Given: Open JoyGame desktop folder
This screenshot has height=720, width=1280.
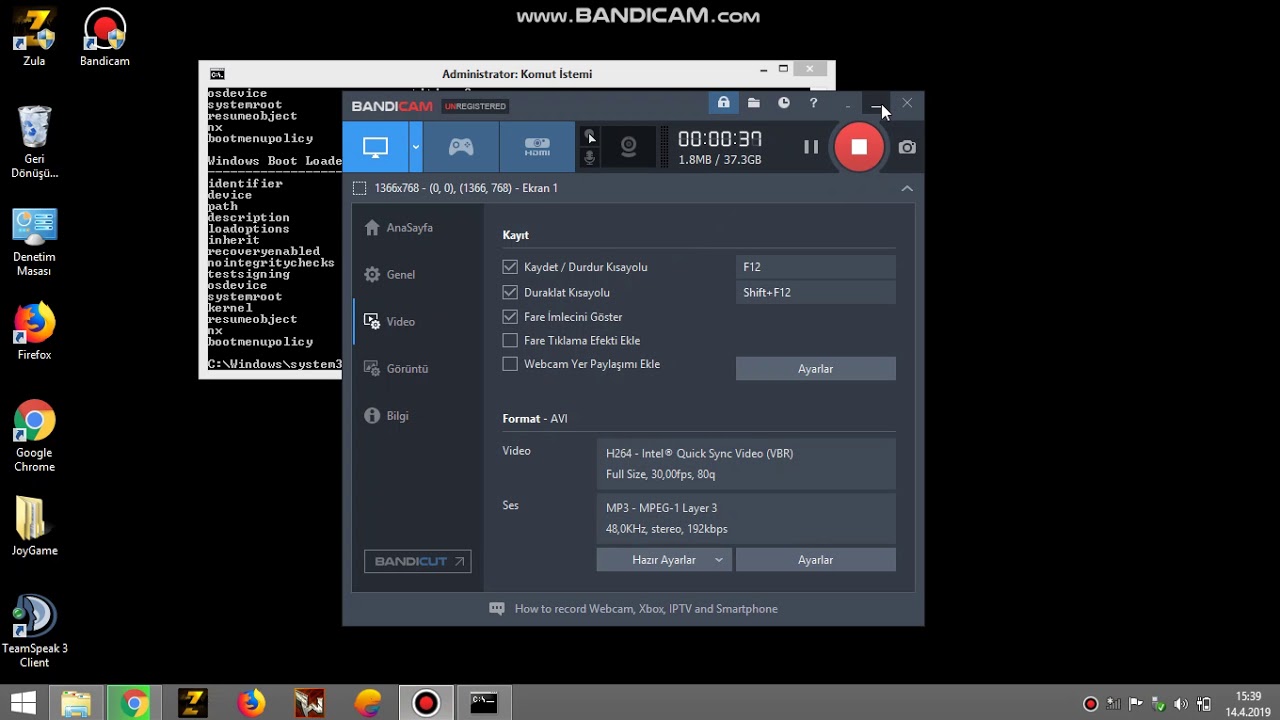Looking at the screenshot, I should point(34,526).
